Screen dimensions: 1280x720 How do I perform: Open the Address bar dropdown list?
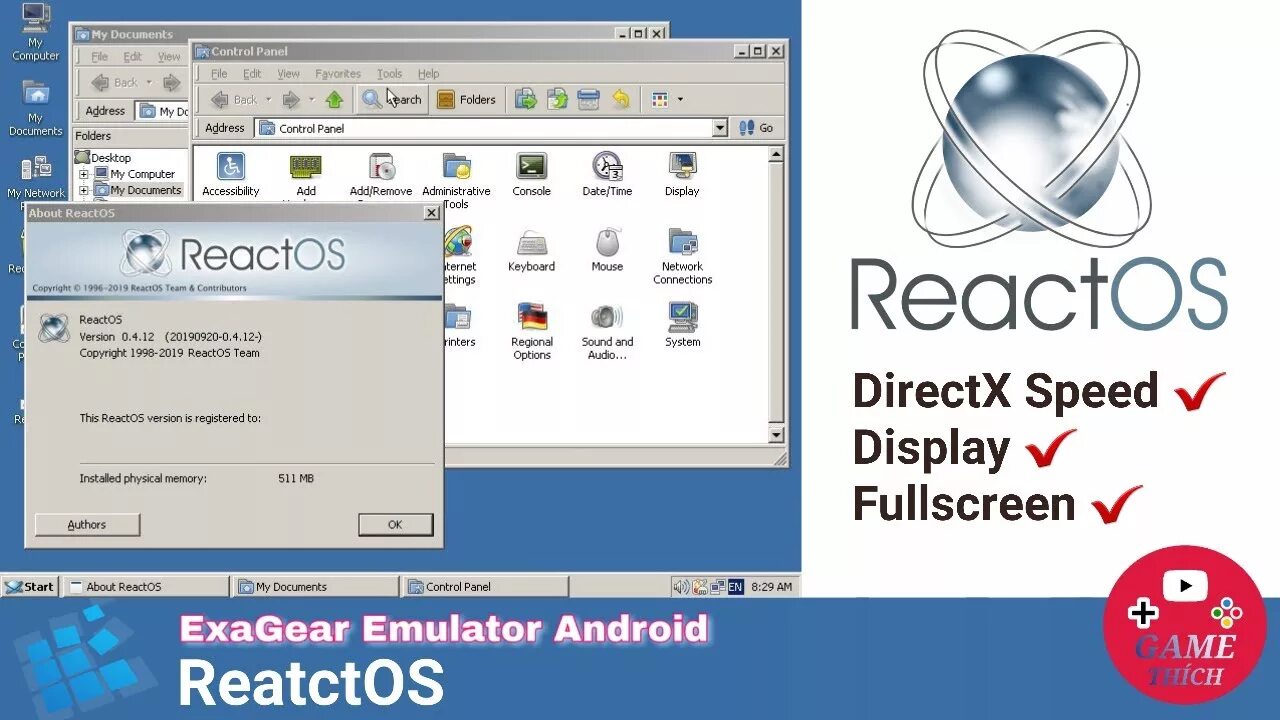point(721,128)
